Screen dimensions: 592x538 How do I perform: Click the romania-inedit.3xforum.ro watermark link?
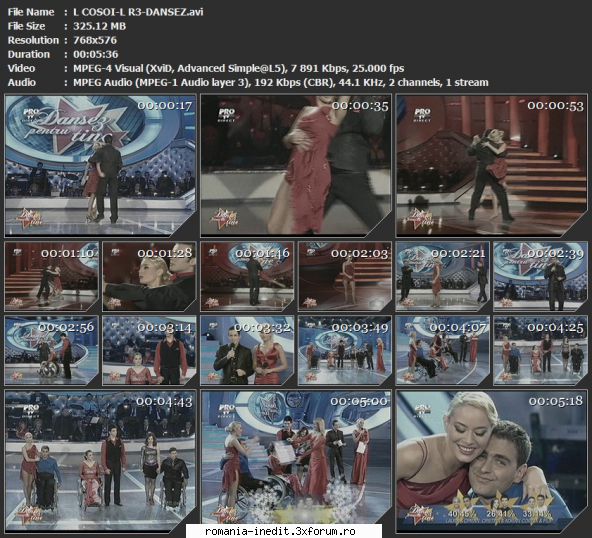point(280,531)
